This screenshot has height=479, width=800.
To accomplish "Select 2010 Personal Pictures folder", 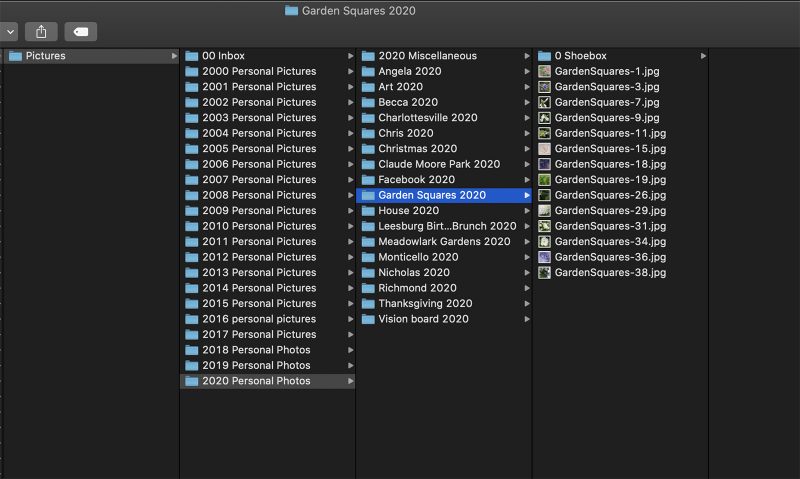I will (268, 226).
